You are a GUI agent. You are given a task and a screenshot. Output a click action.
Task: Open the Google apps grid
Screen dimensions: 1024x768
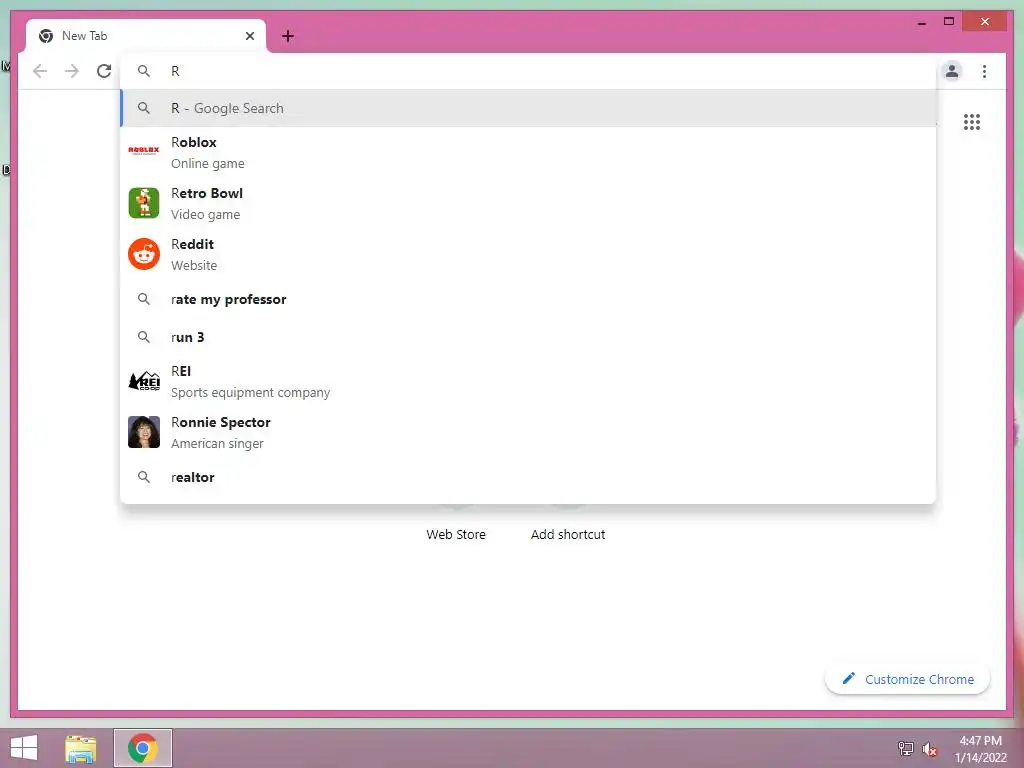point(971,121)
